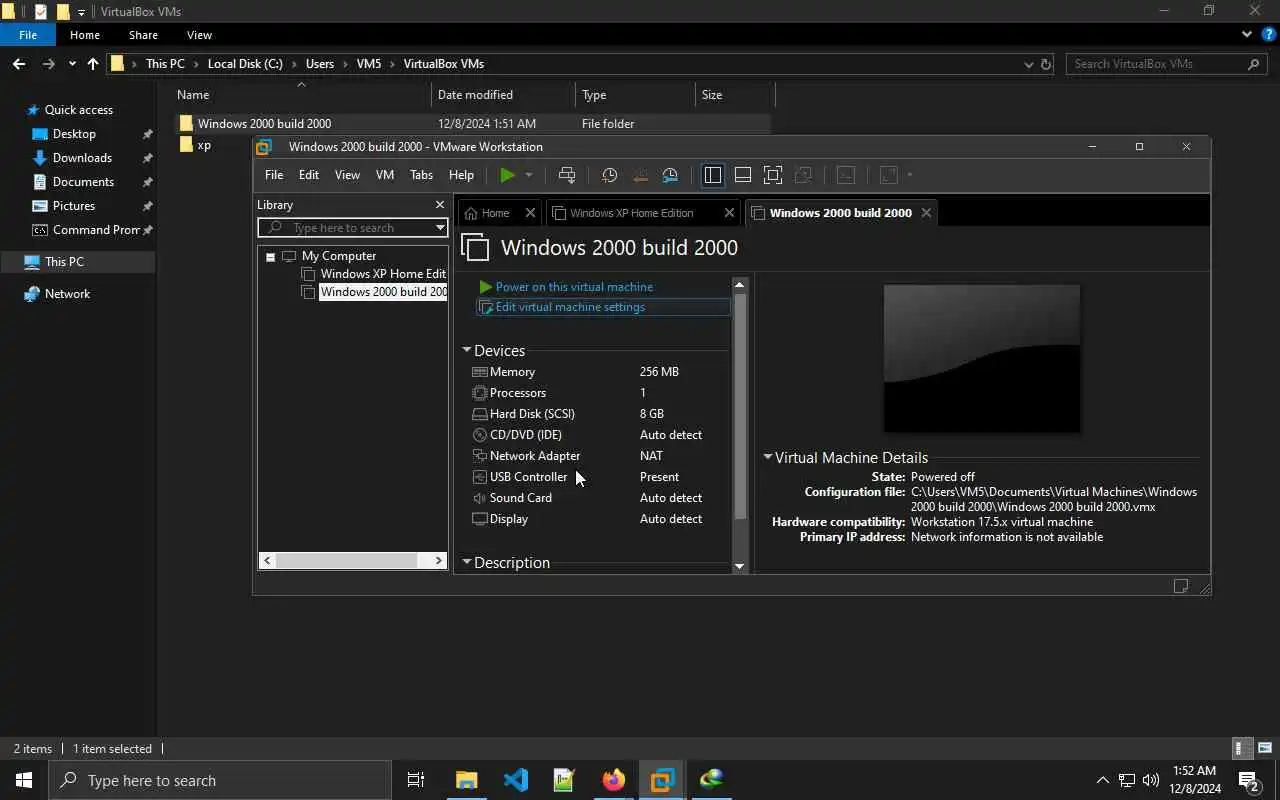
Task: Close the Windows 2000 build 2000 tab
Action: (x=926, y=213)
